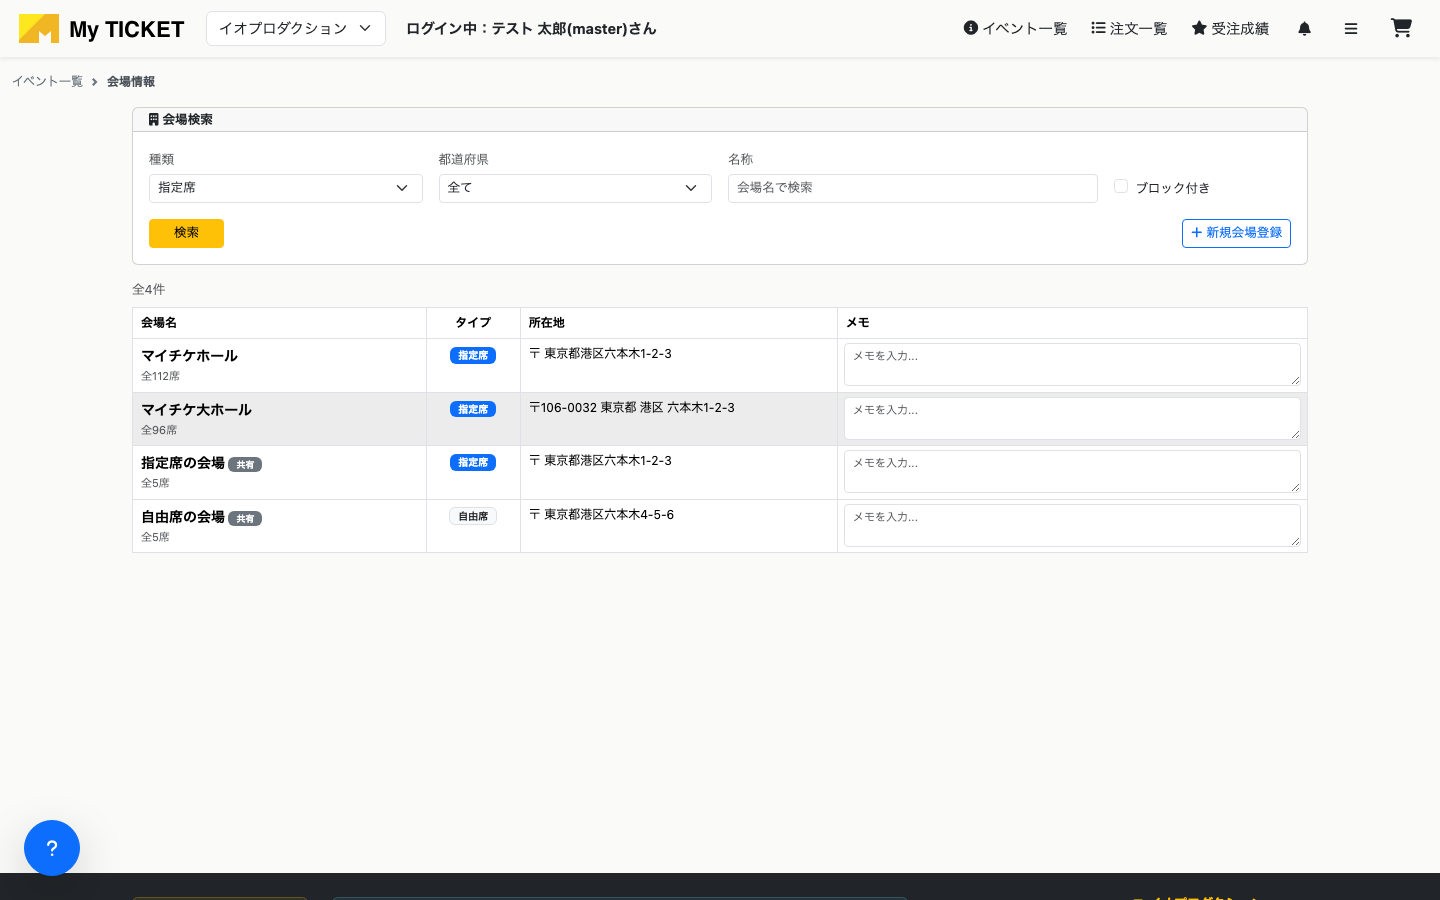Click the 新規会場登録 button
The image size is (1440, 900).
[1236, 233]
